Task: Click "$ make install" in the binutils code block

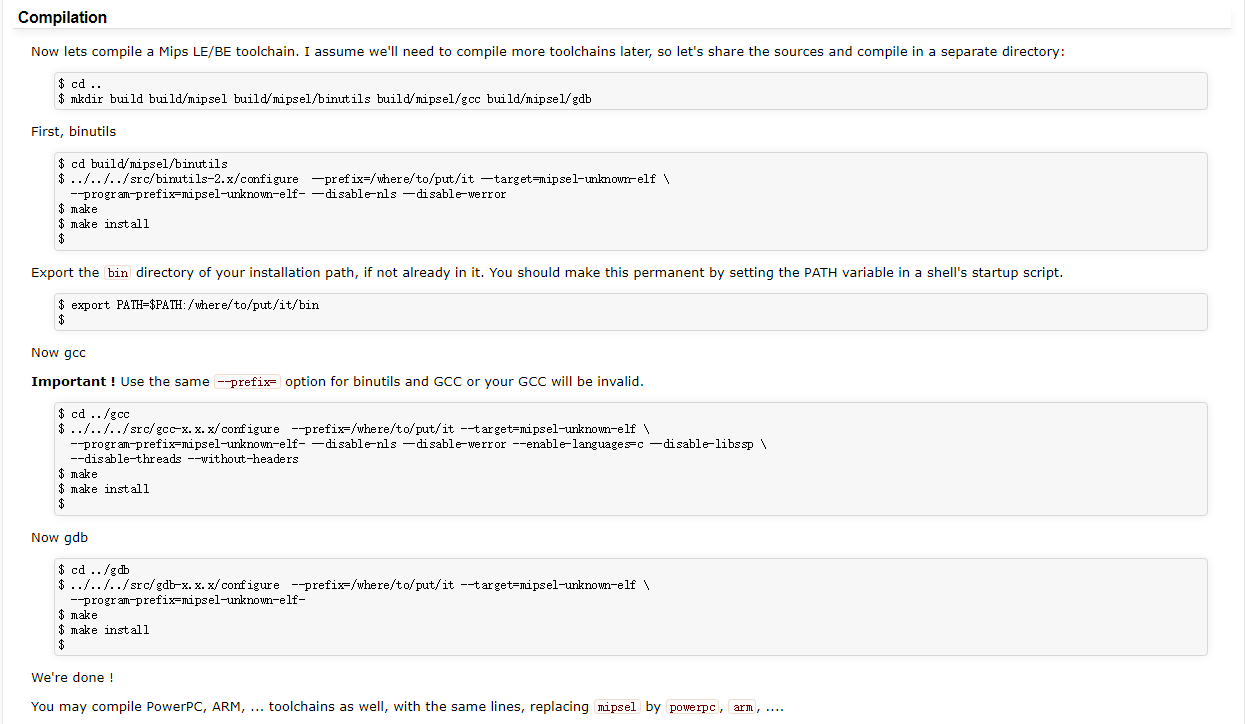Action: coord(104,224)
